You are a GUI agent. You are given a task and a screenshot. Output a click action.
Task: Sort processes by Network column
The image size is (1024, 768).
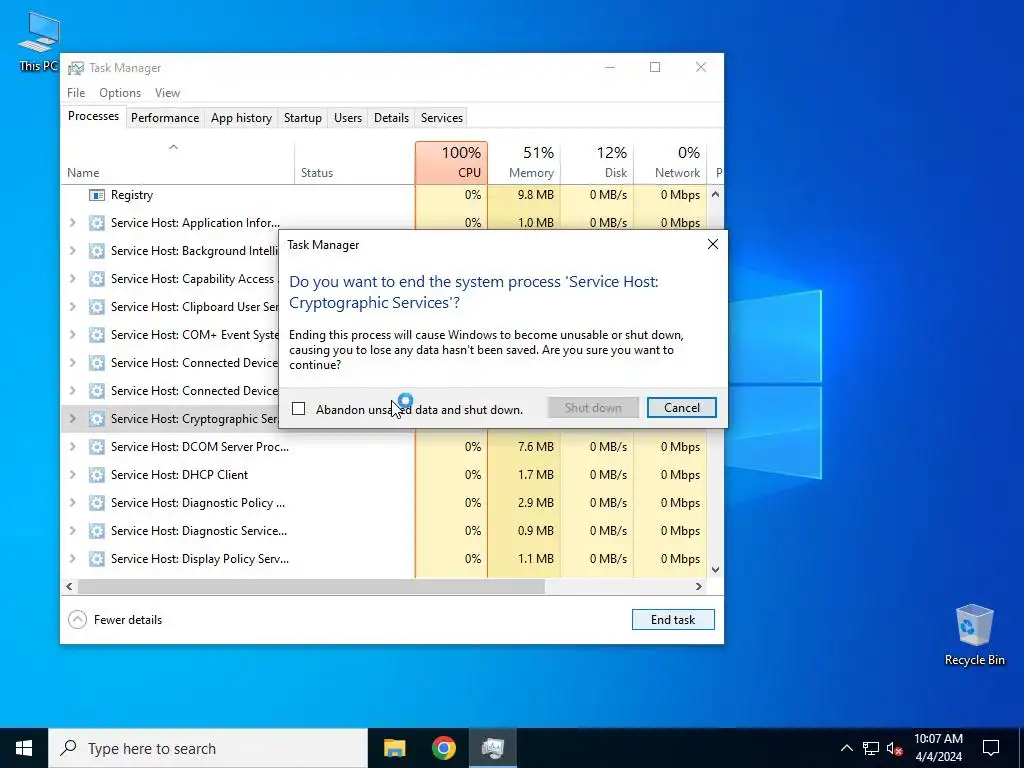point(670,163)
